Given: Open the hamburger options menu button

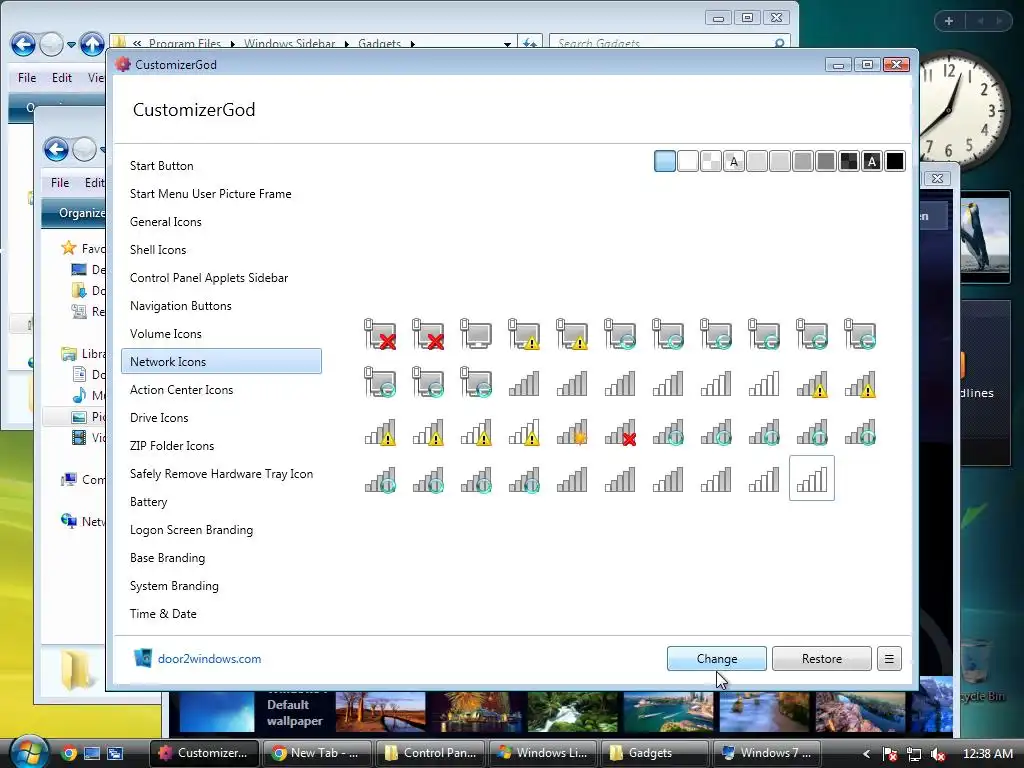Looking at the screenshot, I should [x=889, y=658].
